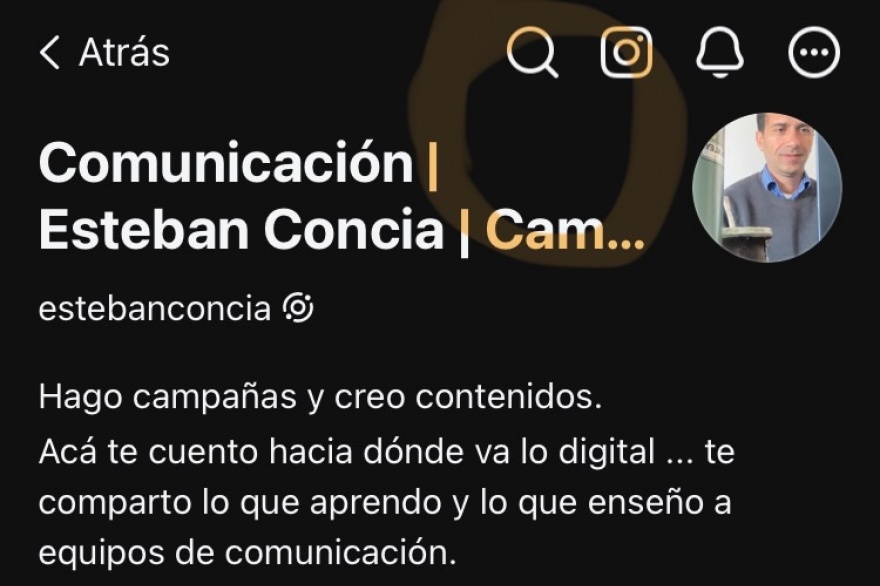The width and height of the screenshot is (880, 586).
Task: Tap bio line 'Hago campañas y creo contenidos.'
Action: (320, 397)
